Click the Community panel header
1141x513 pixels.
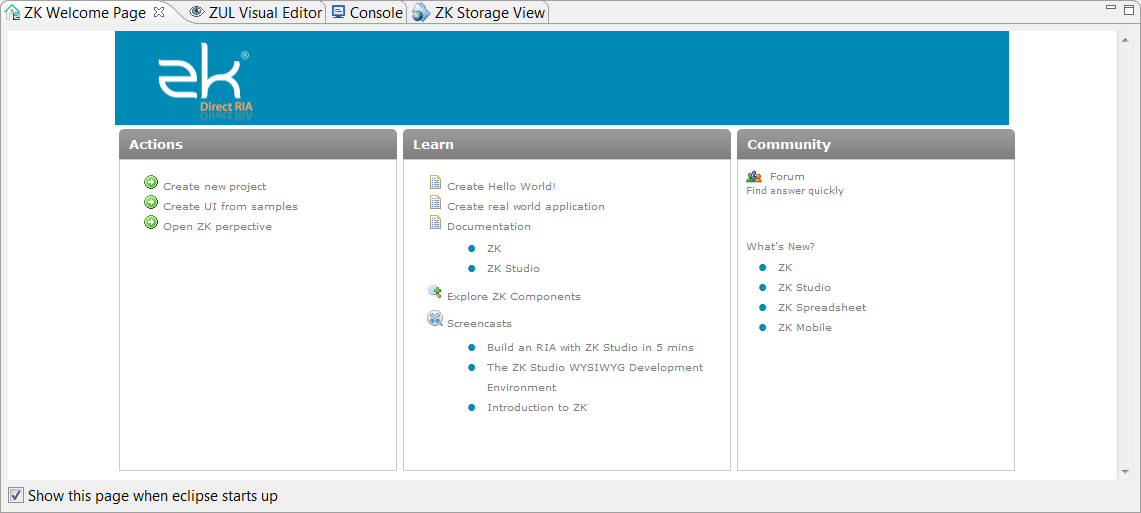point(875,144)
